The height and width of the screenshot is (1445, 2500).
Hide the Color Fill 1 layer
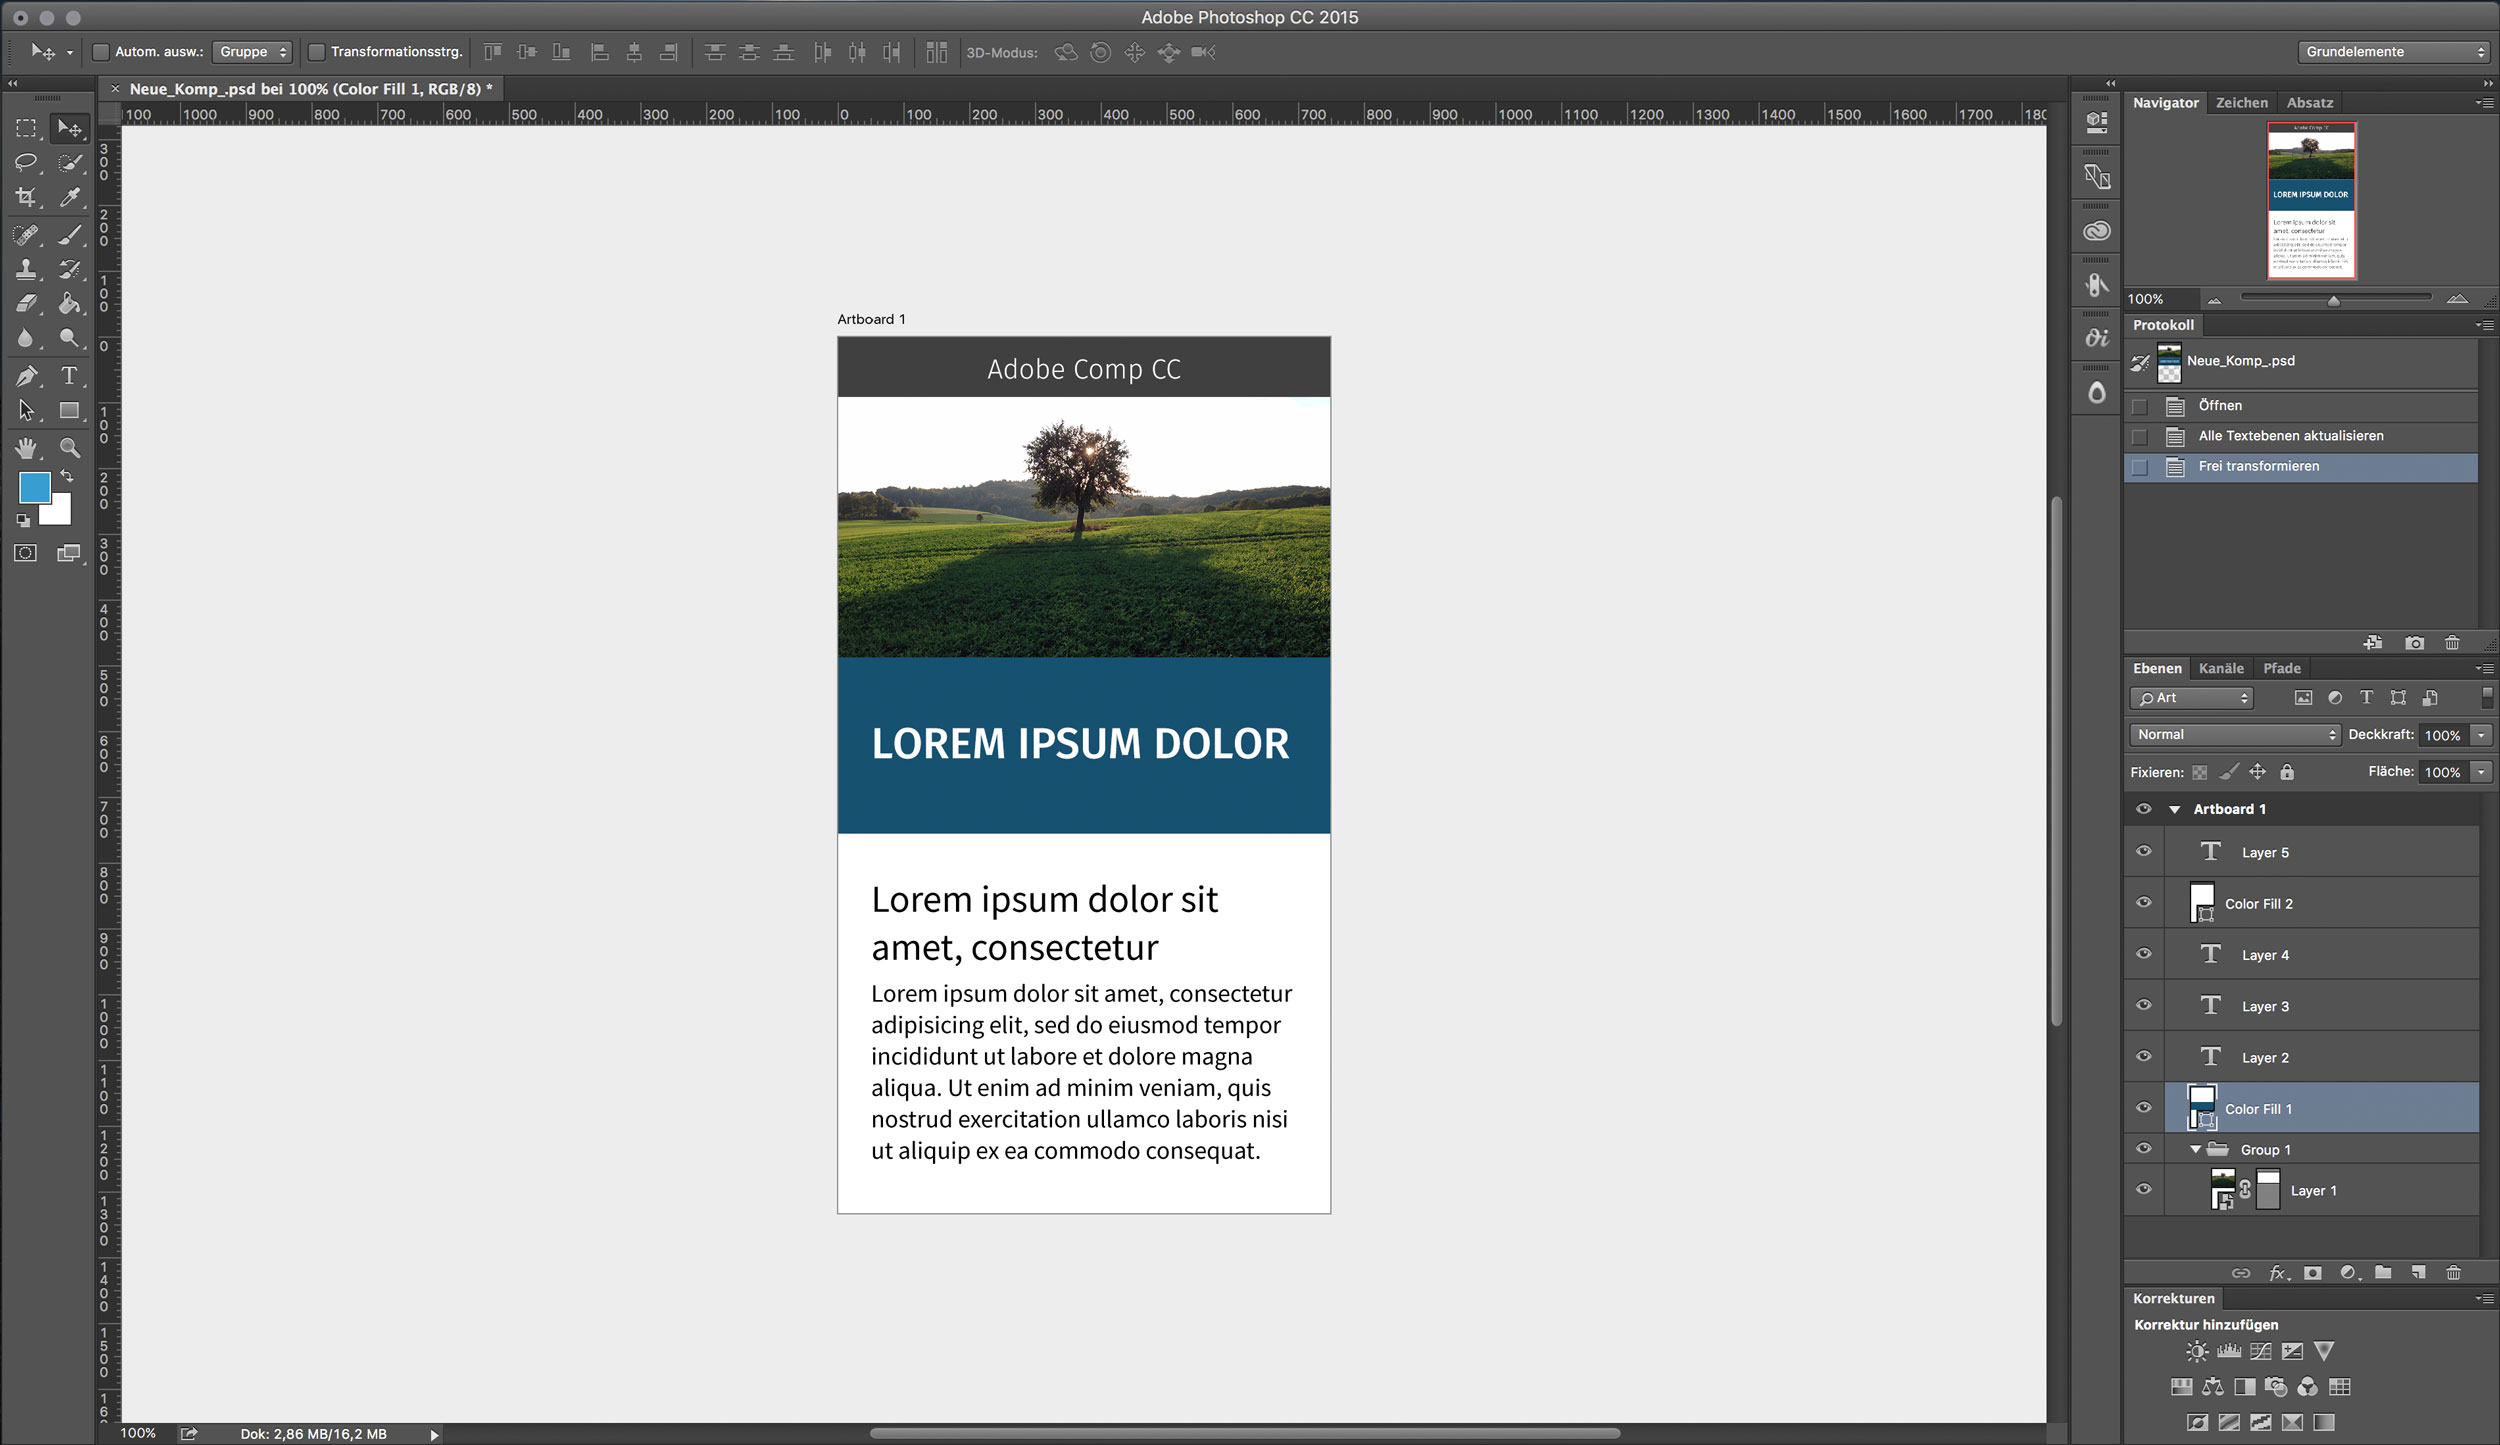(x=2143, y=1108)
